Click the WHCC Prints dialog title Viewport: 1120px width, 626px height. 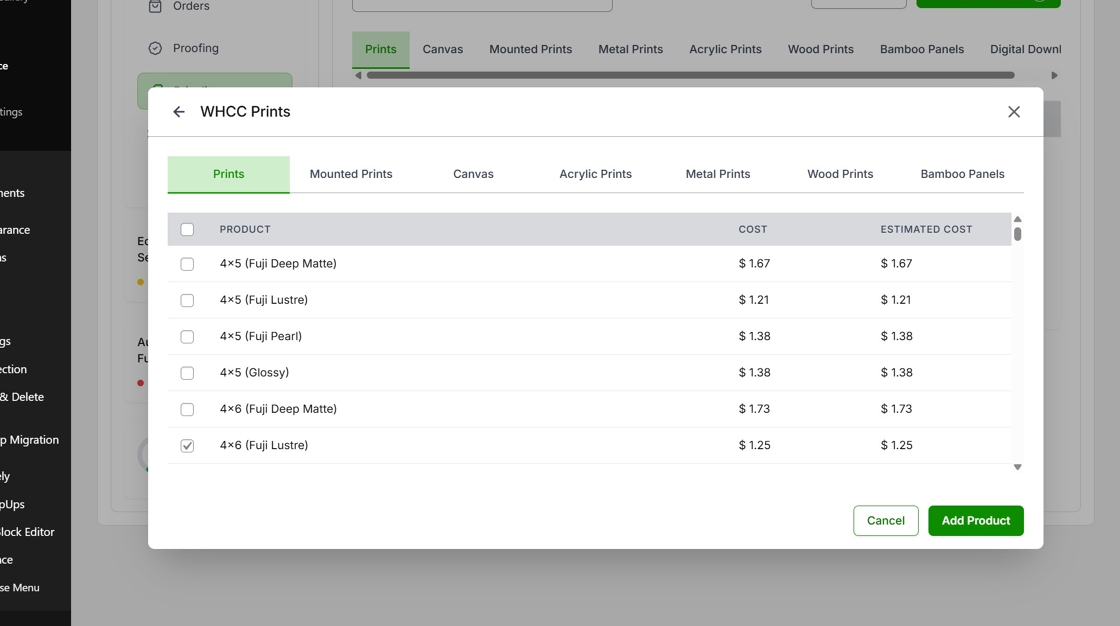click(245, 112)
